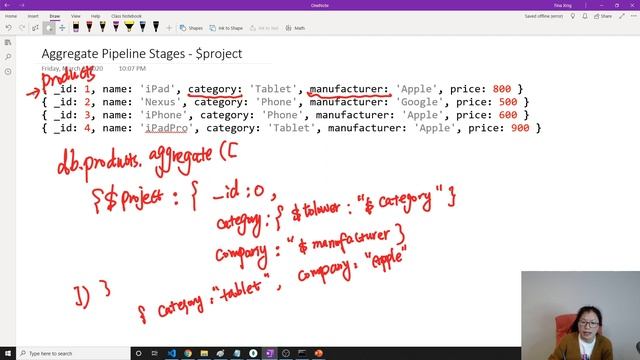This screenshot has height=360, width=640.
Task: Click the lightbulb Tell Me icon
Action: pyautogui.click(x=573, y=16)
